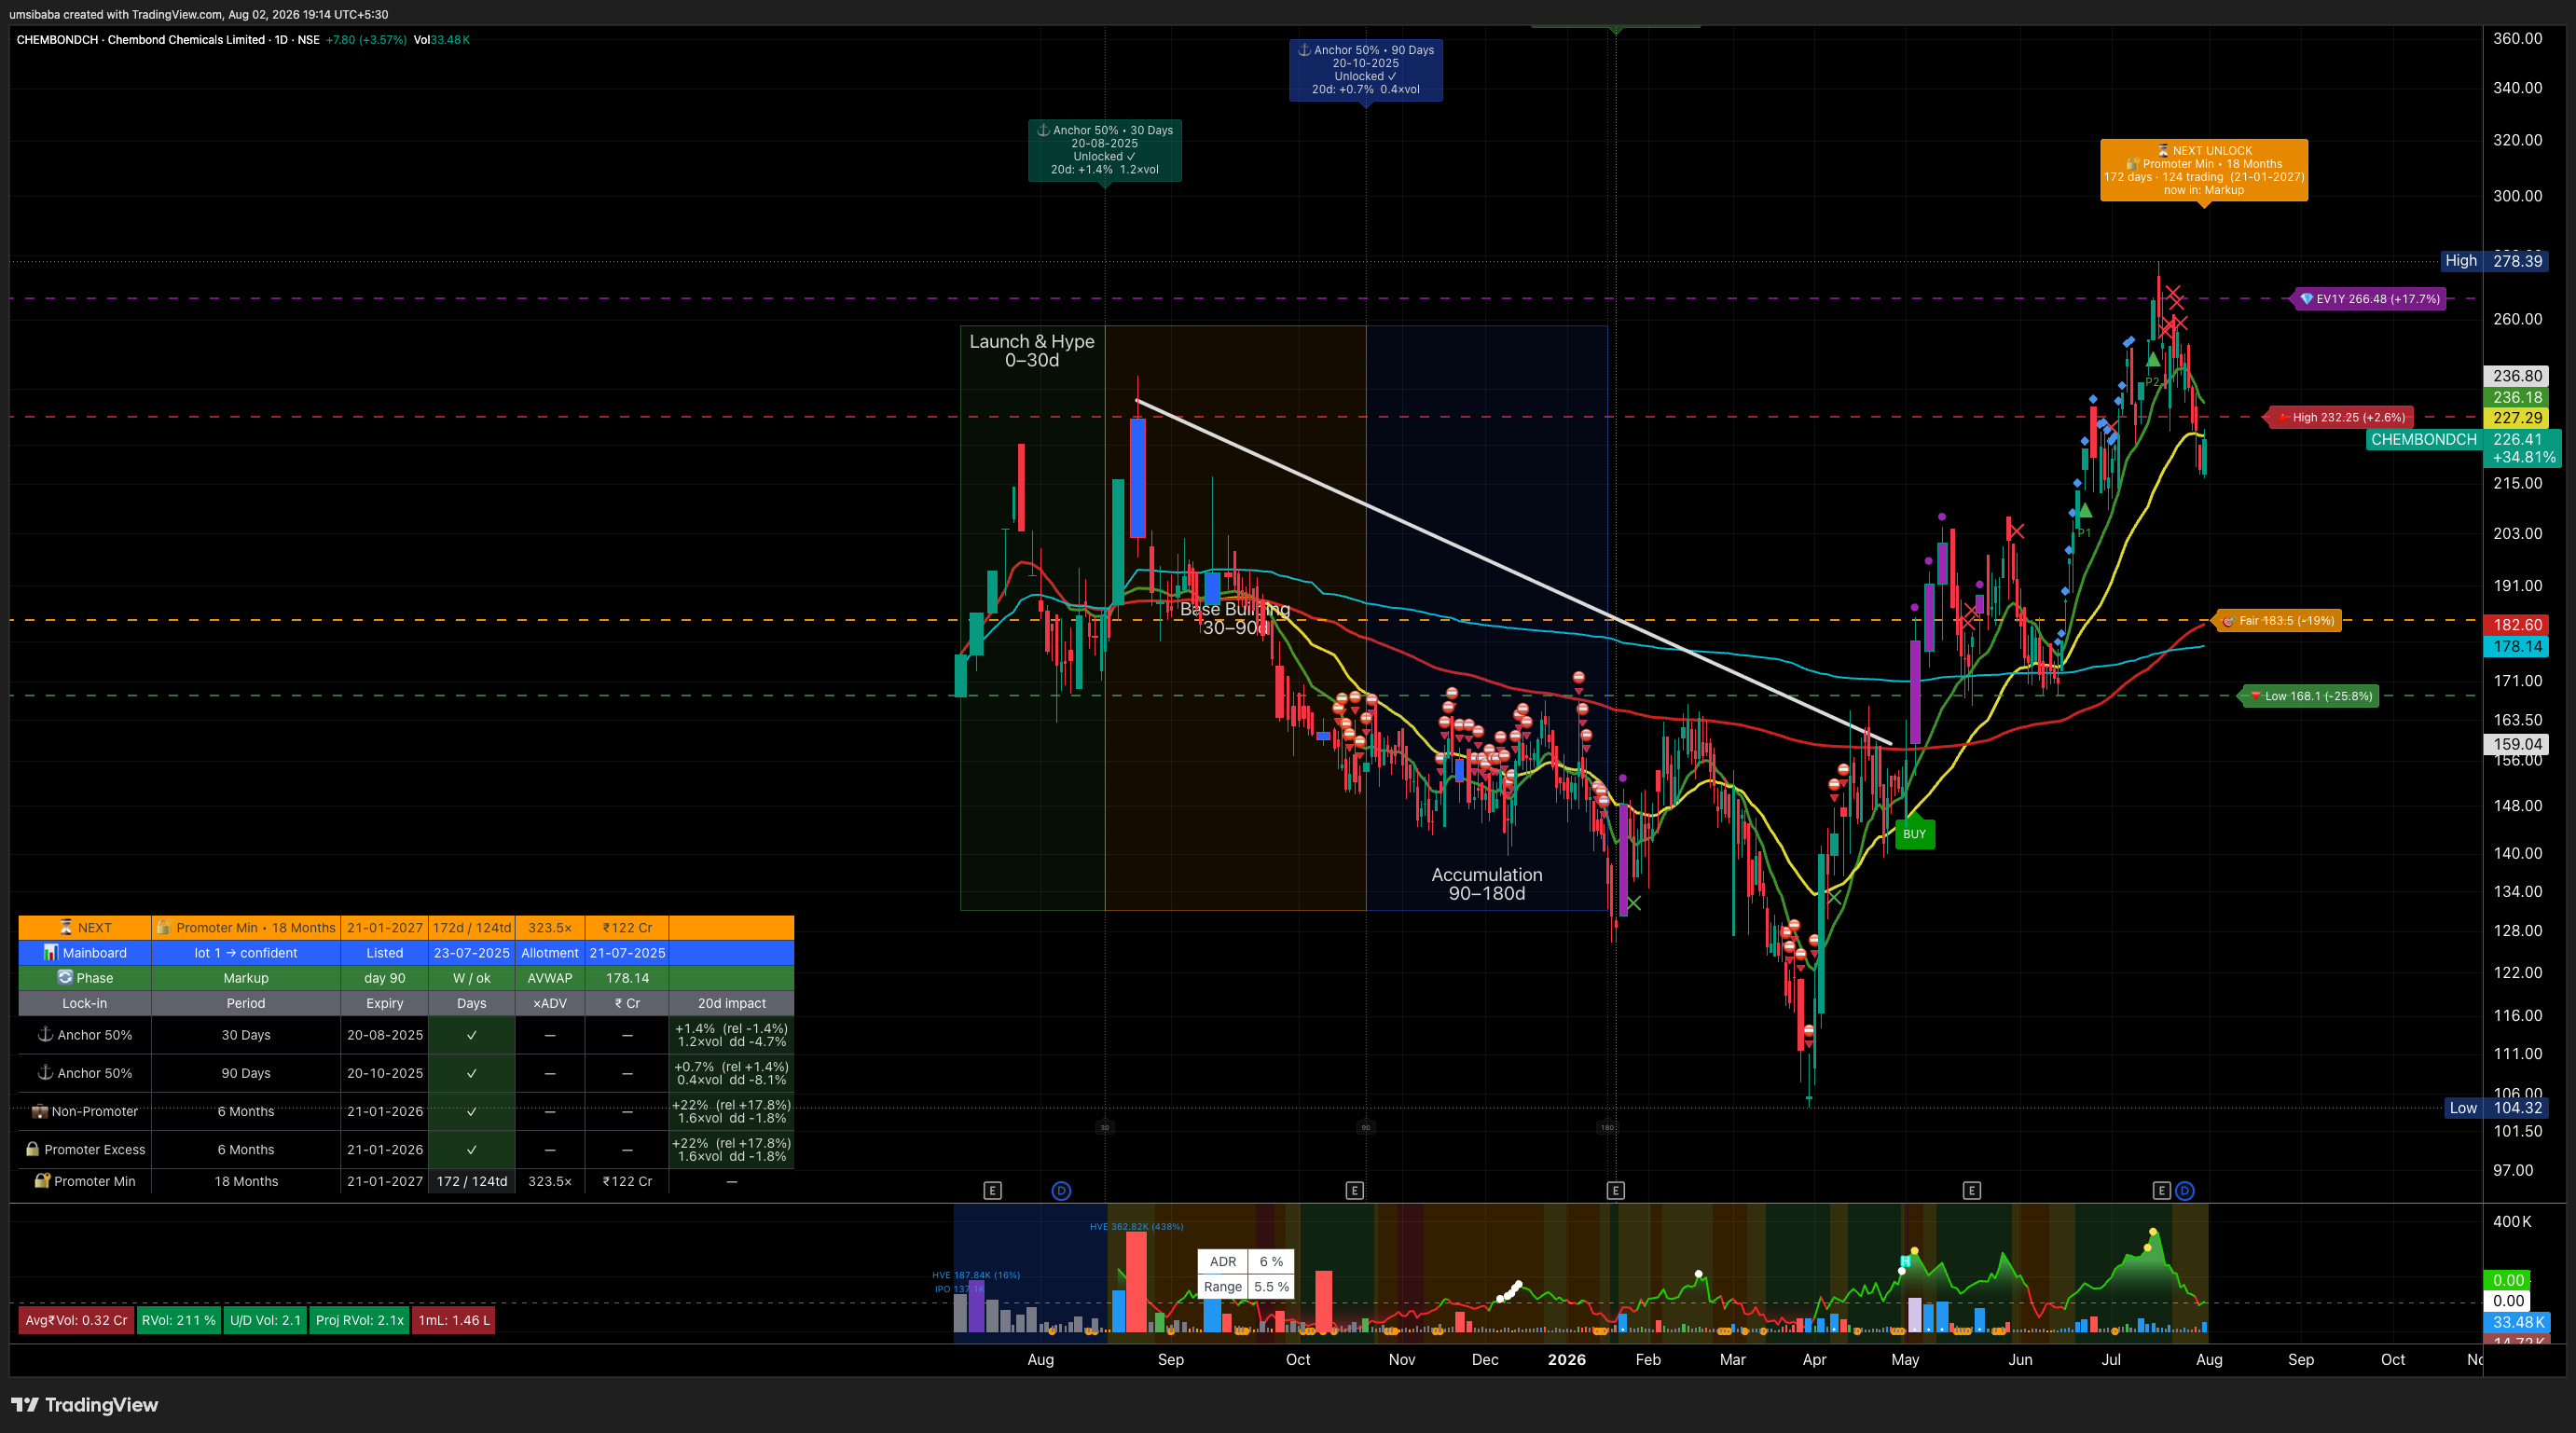Image resolution: width=2576 pixels, height=1433 pixels.
Task: Click the U/D Vol: 2.1 badge
Action: point(265,1320)
